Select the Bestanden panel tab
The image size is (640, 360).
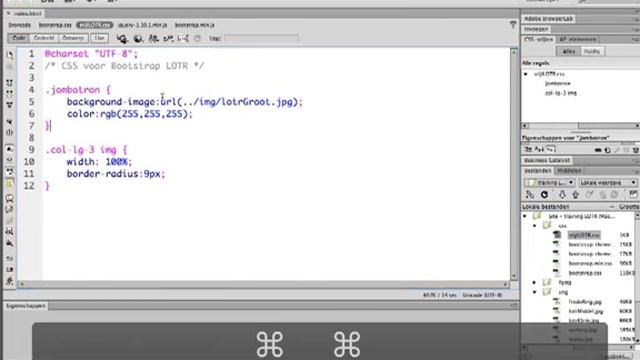pos(538,171)
